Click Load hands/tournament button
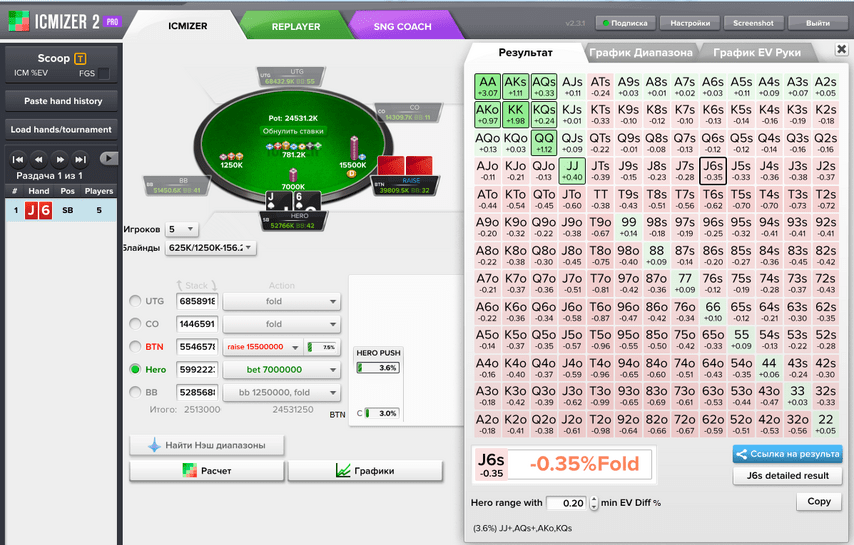 [x=61, y=130]
